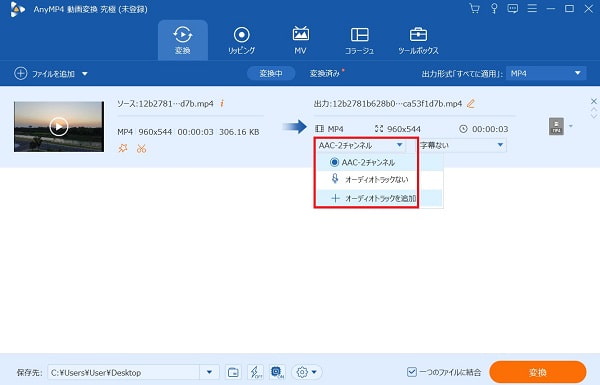Open the scissors cut tool
The width and height of the screenshot is (600, 385).
pos(142,148)
